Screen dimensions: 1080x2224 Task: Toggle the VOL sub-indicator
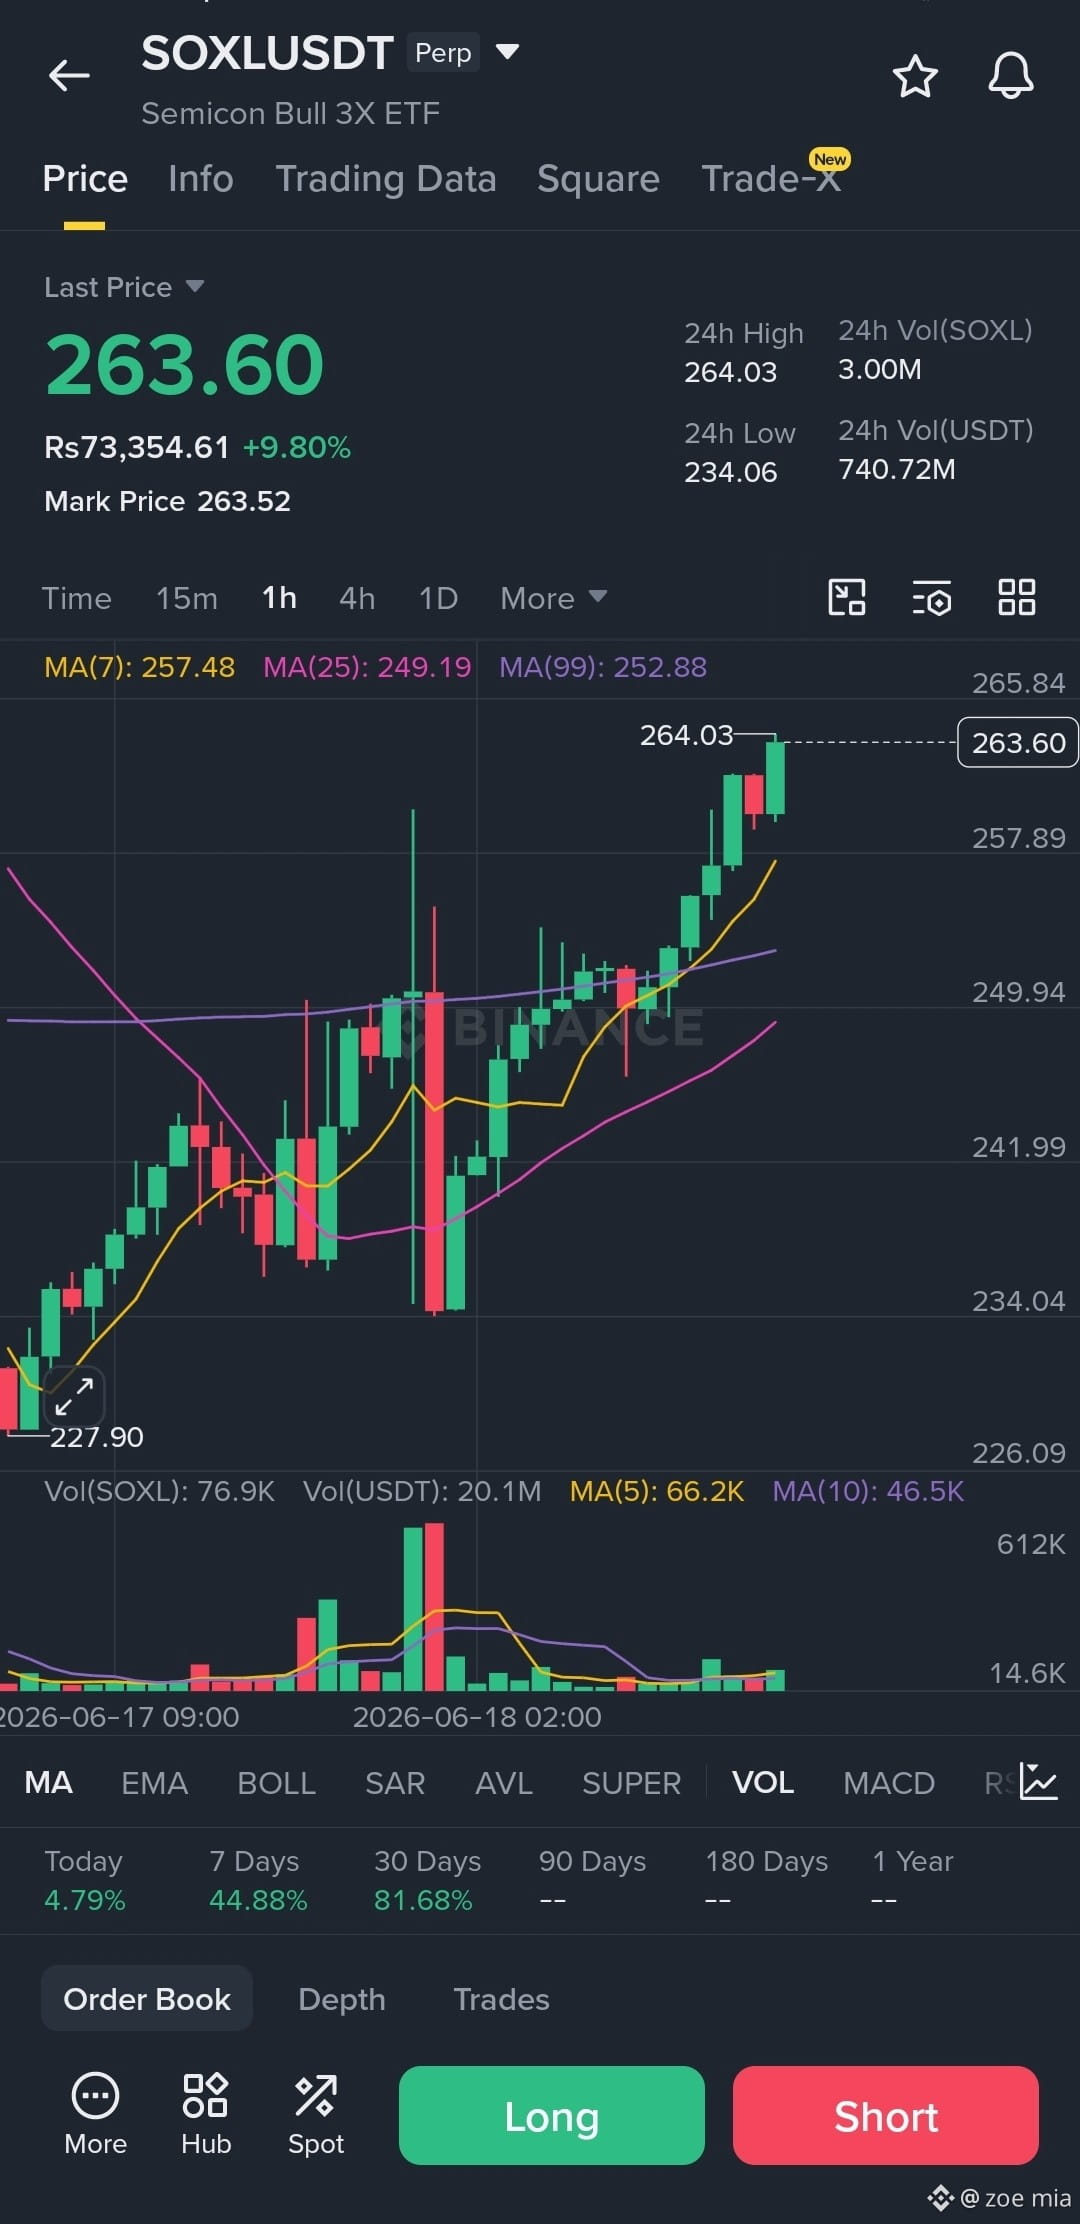[x=763, y=1782]
